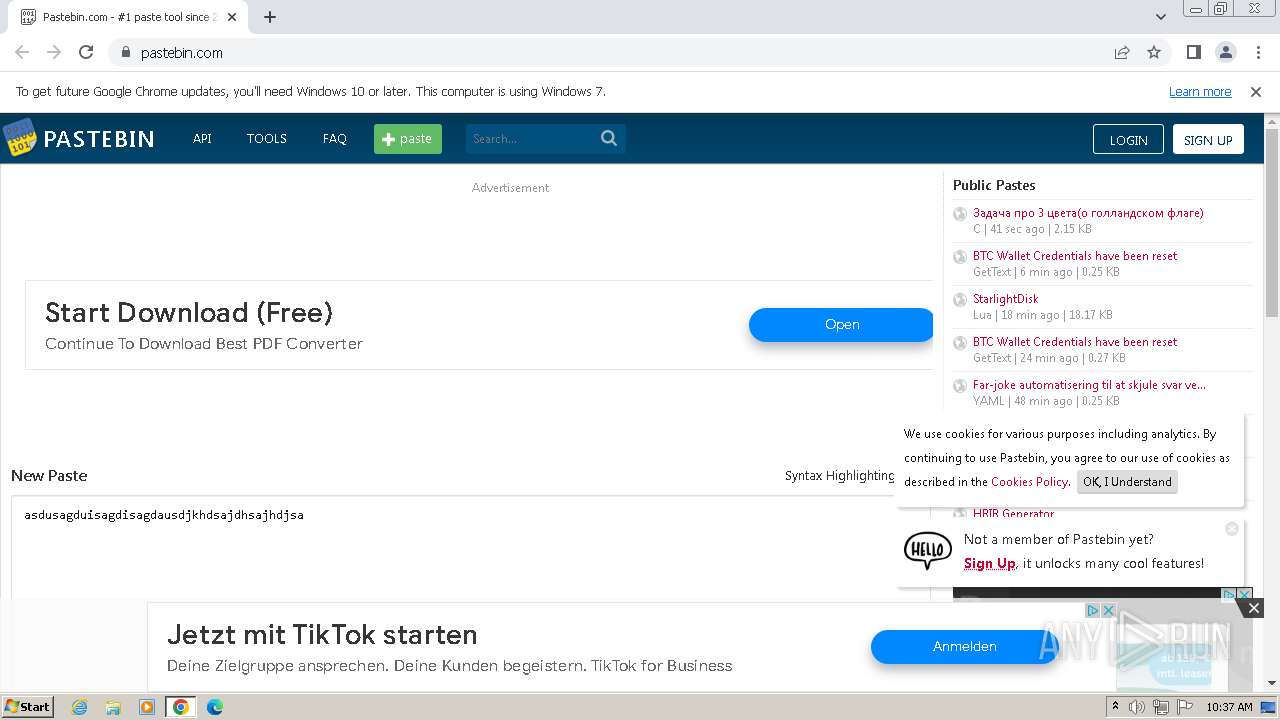The height and width of the screenshot is (720, 1280).
Task: Click the taskbar clock 10:37 AM
Action: coord(1229,707)
